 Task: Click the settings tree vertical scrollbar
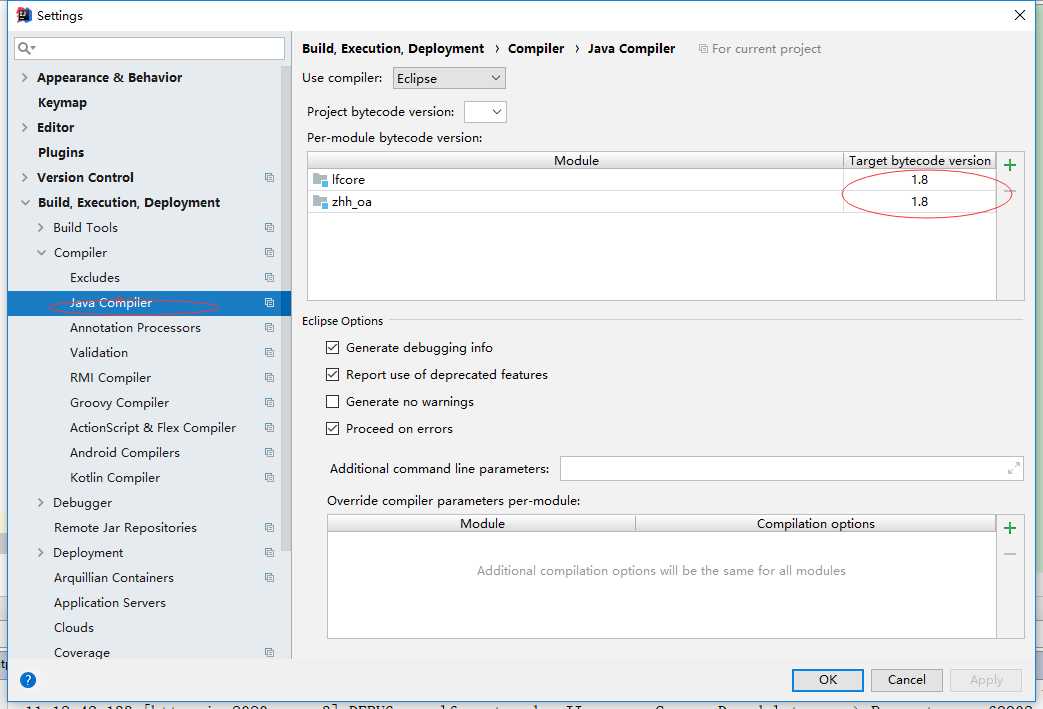coord(286,309)
